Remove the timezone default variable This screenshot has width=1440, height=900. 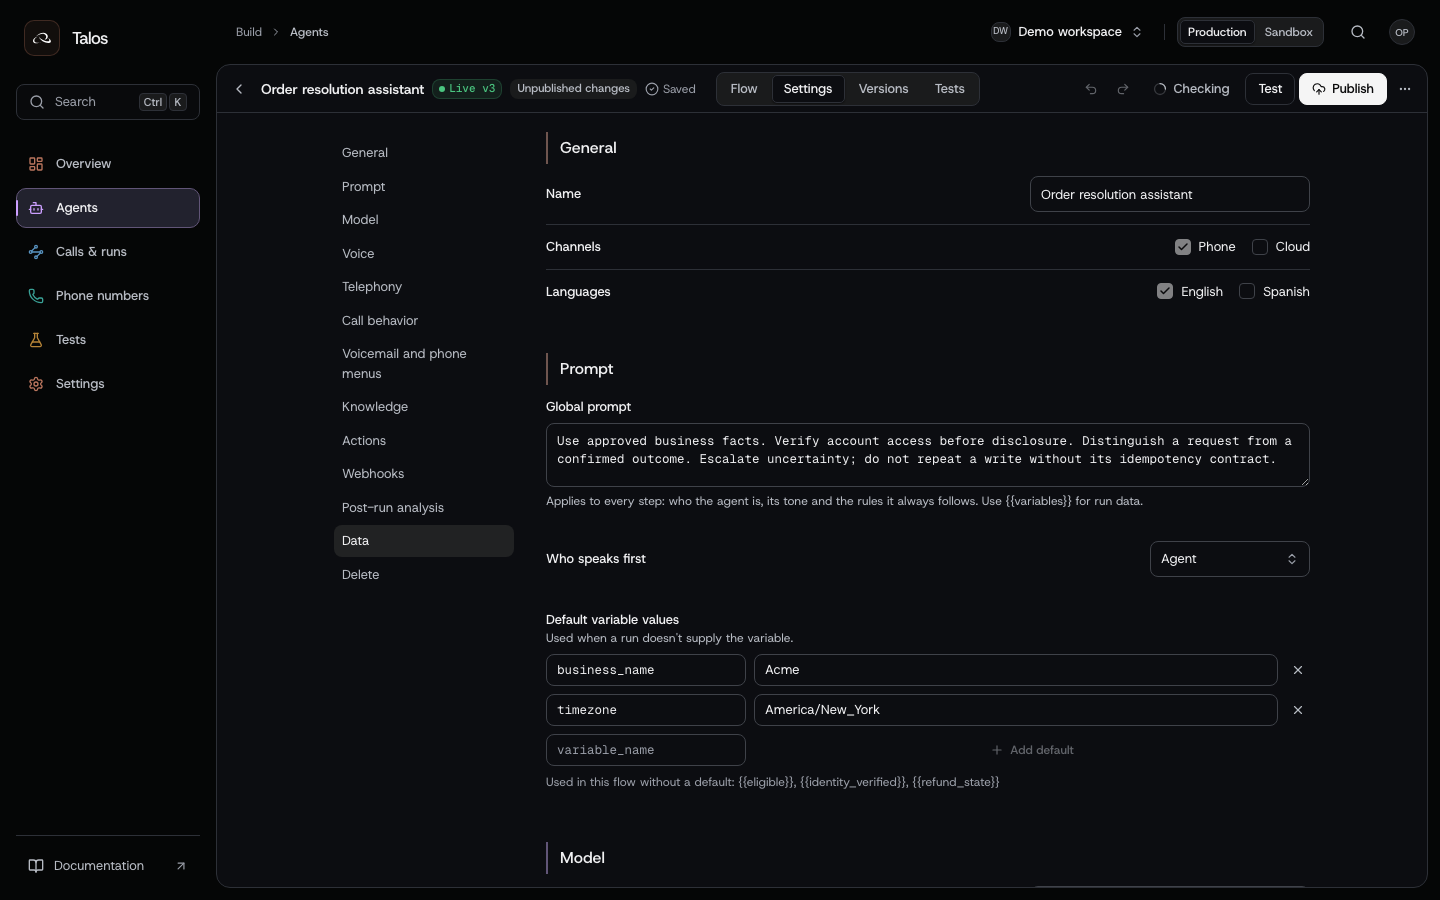1298,710
